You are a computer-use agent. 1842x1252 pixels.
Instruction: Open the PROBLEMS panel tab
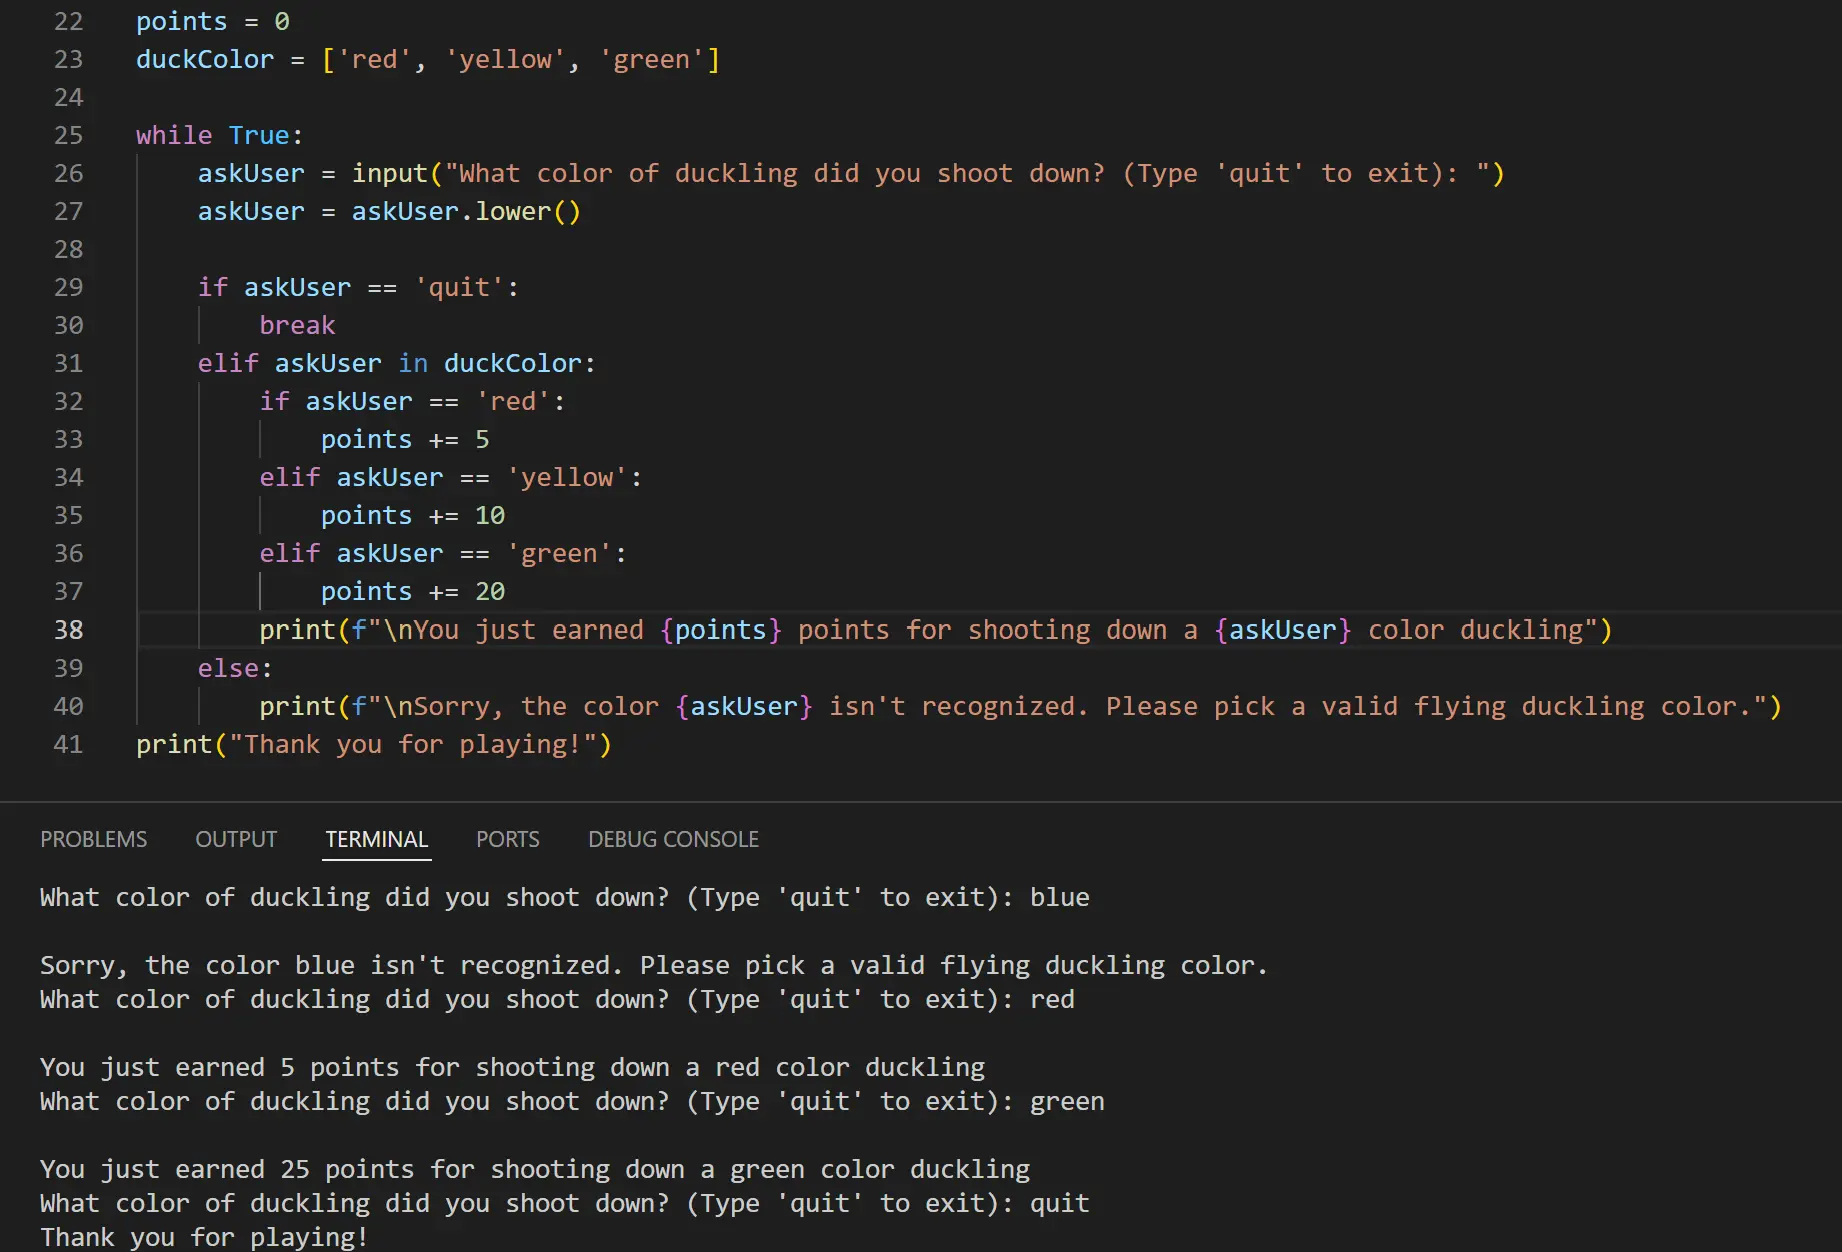[93, 839]
